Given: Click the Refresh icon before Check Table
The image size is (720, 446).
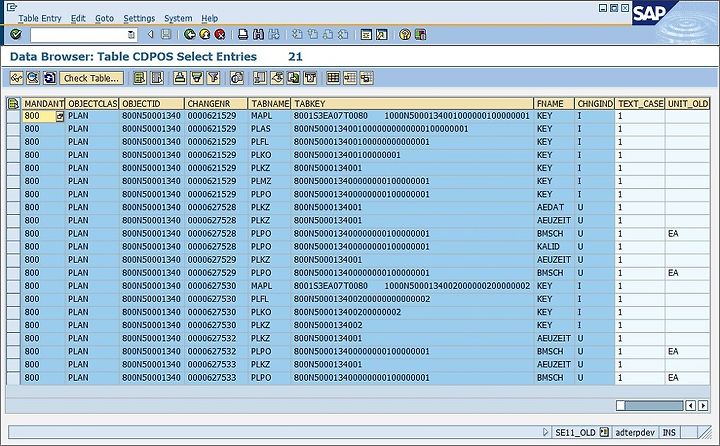Looking at the screenshot, I should [x=50, y=78].
